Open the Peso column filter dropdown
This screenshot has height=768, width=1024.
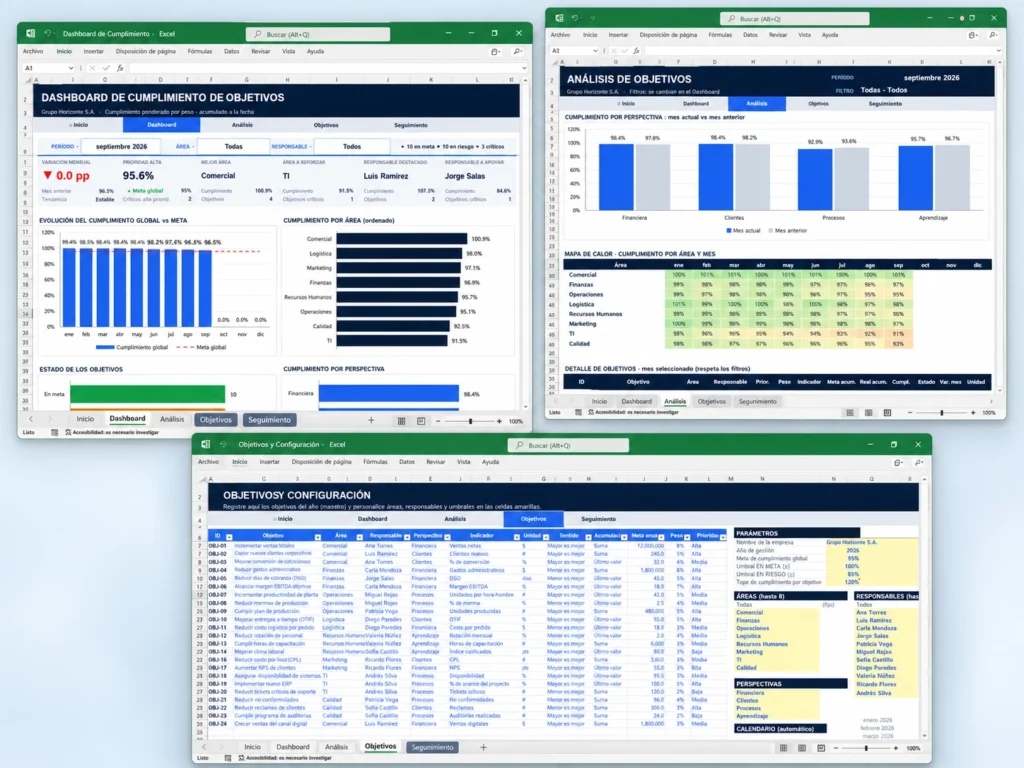687,537
